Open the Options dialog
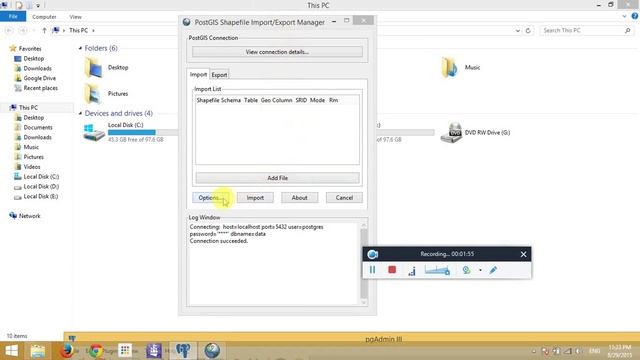This screenshot has width=640, height=360. tap(210, 198)
